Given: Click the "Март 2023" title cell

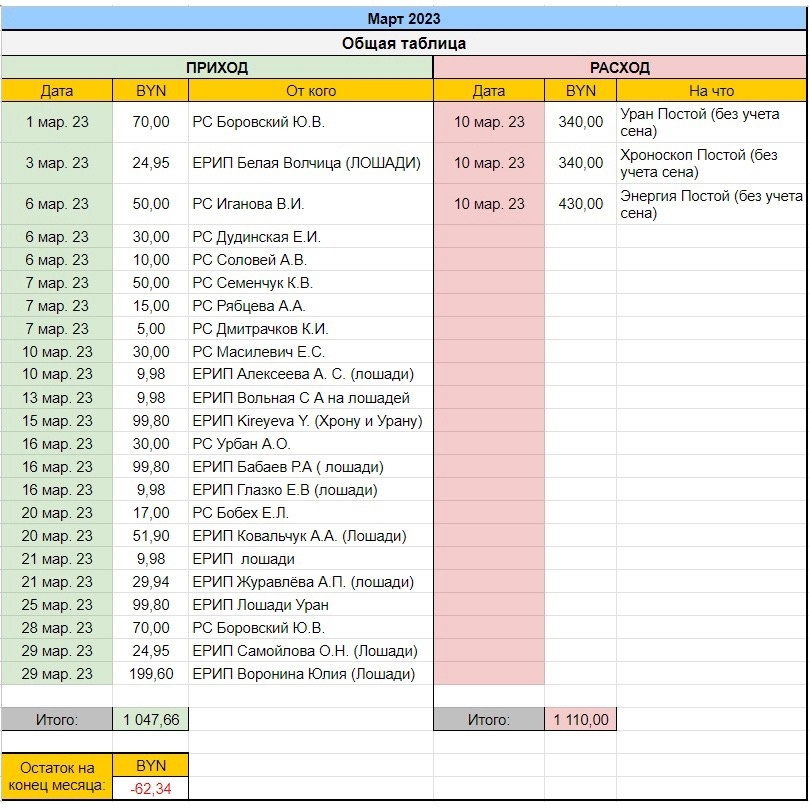Looking at the screenshot, I should point(404,19).
